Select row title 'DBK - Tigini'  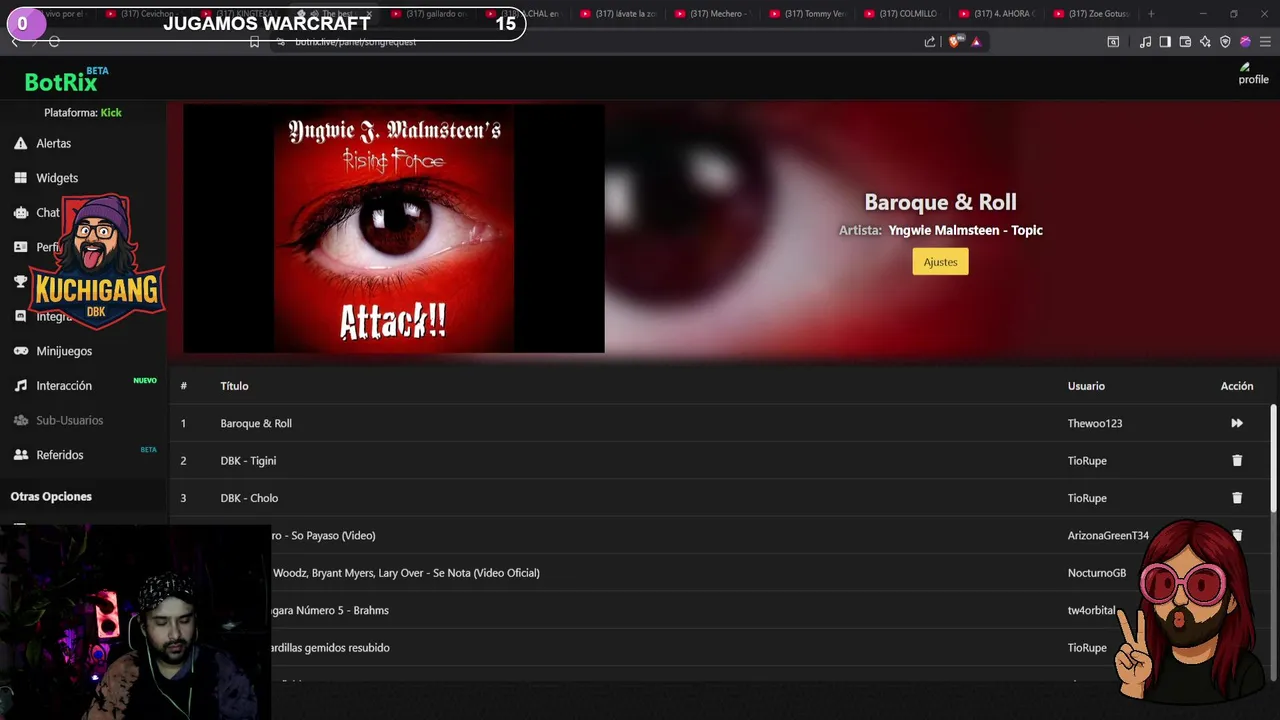[248, 461]
